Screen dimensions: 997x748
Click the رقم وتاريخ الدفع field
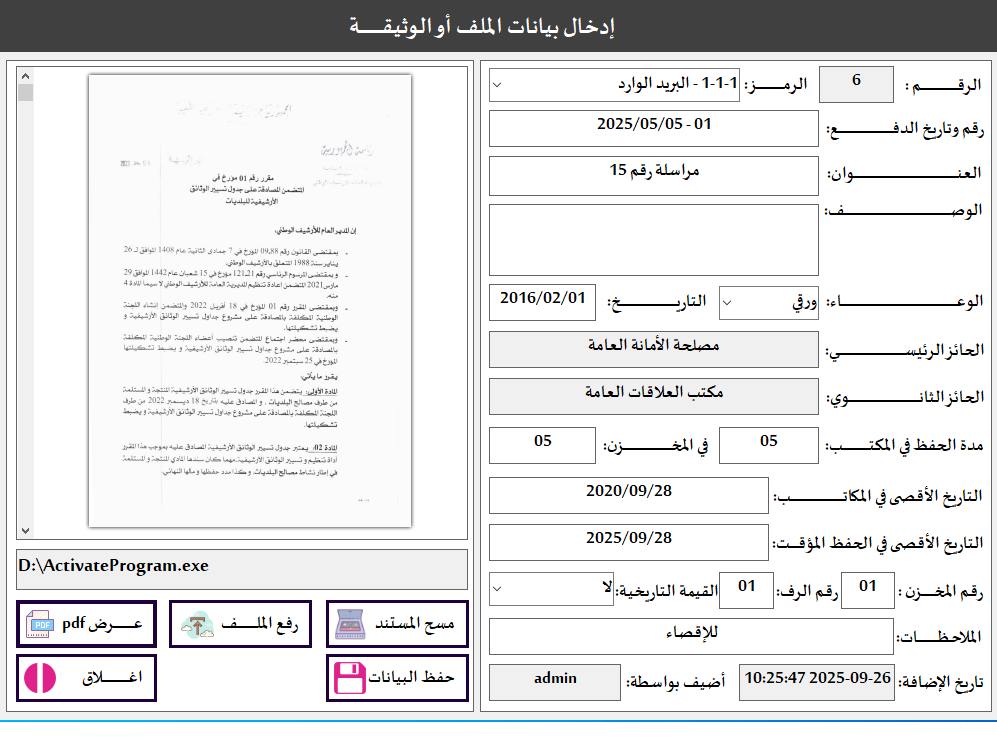click(654, 128)
